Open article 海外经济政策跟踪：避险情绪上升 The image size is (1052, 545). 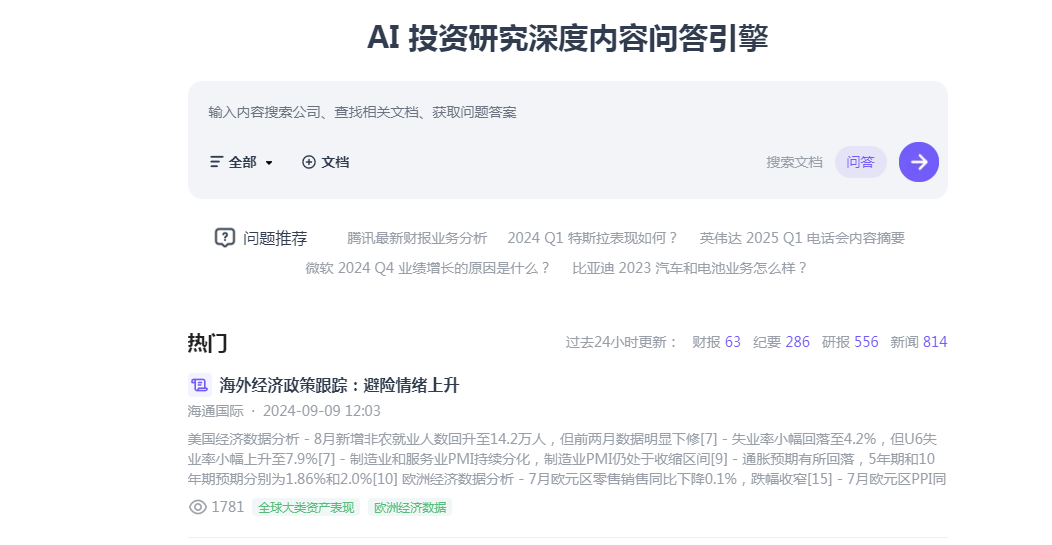[x=339, y=385]
